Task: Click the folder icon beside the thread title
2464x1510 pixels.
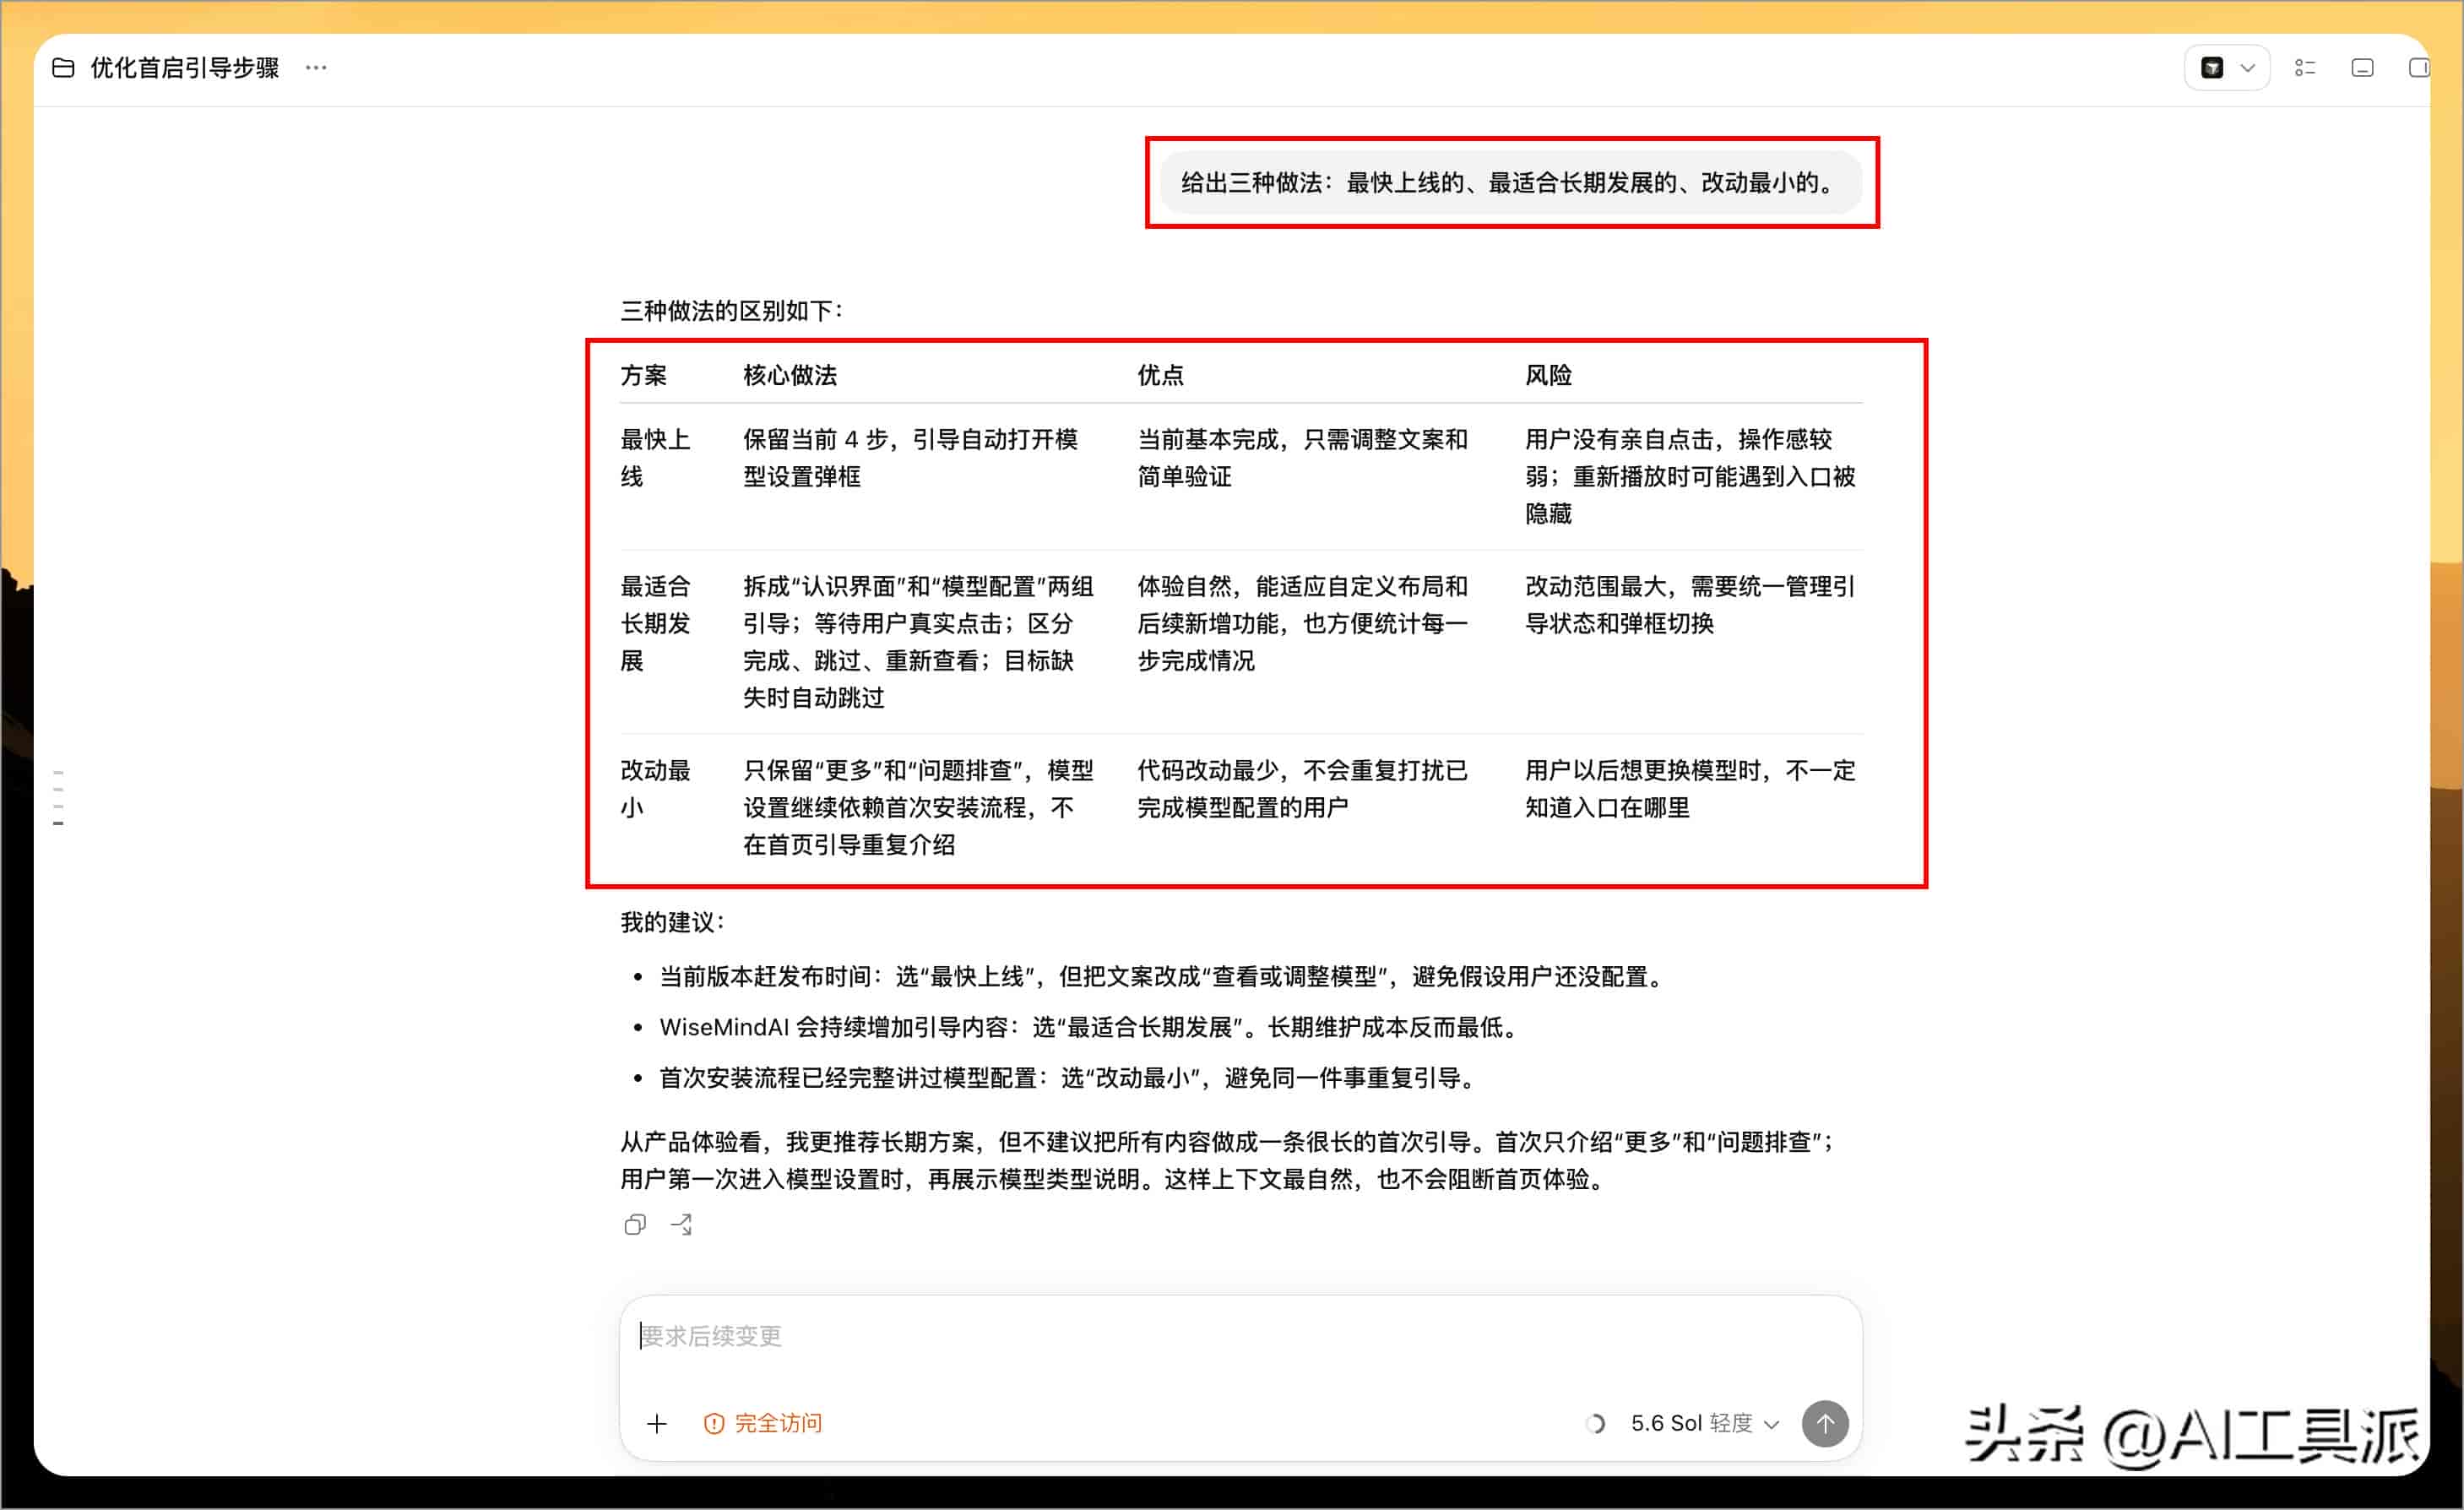Action: tap(63, 68)
